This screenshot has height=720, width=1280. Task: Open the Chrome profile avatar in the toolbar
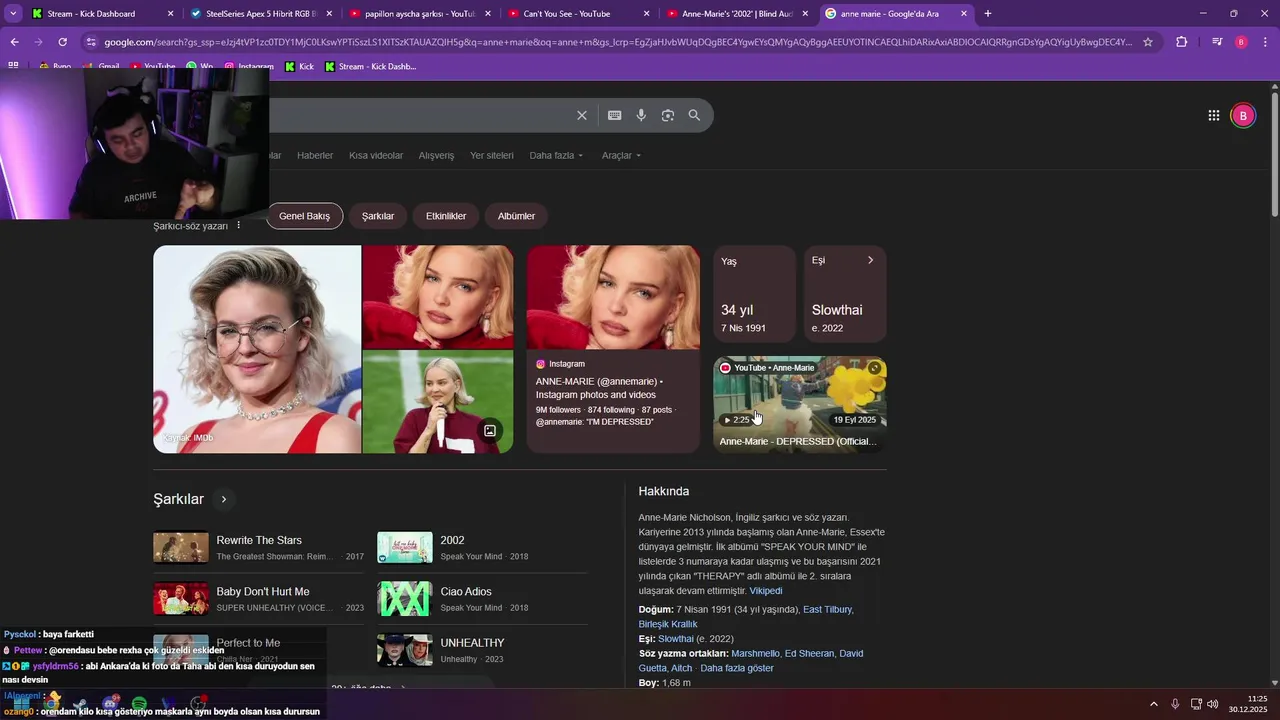[x=1241, y=42]
